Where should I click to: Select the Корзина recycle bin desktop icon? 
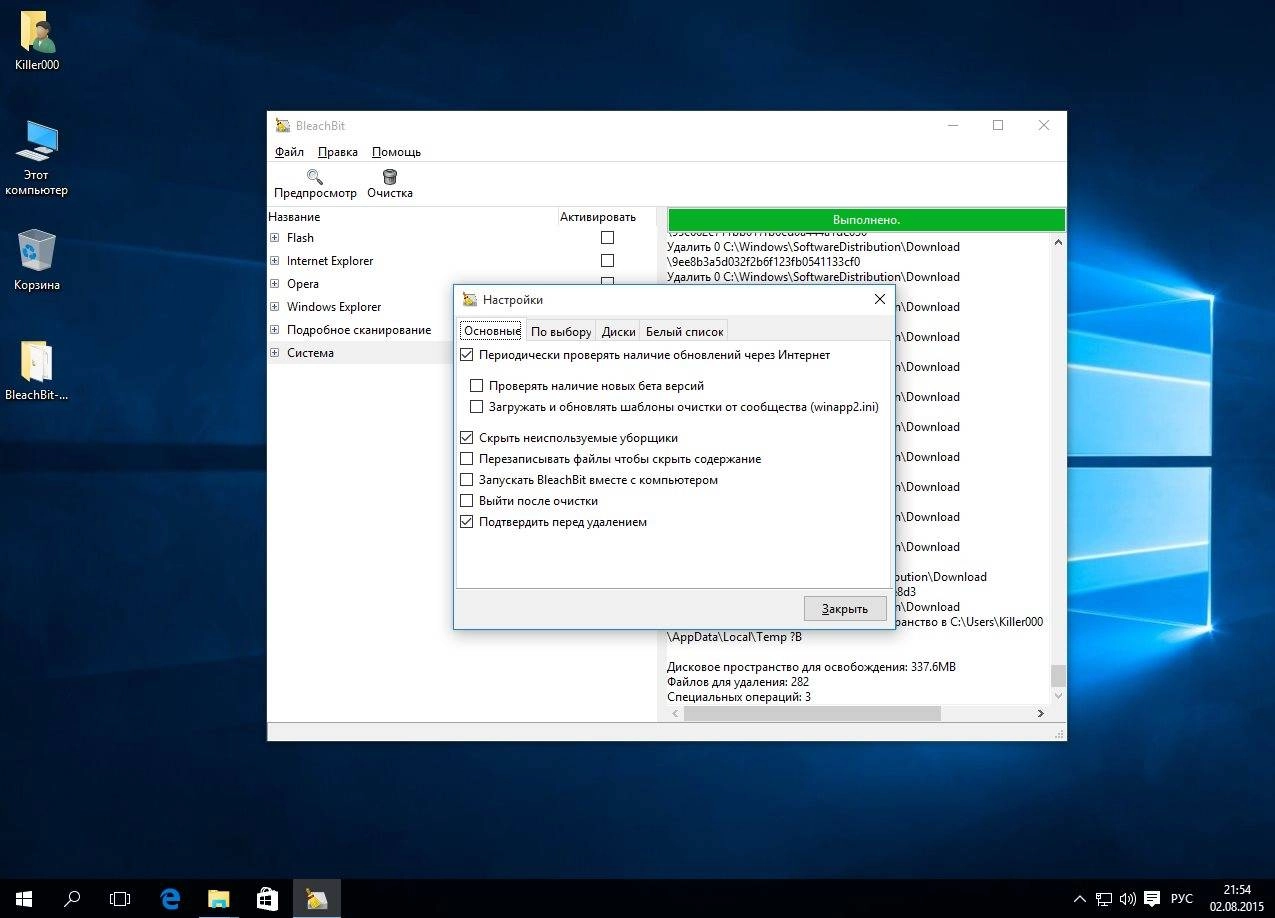coord(37,251)
